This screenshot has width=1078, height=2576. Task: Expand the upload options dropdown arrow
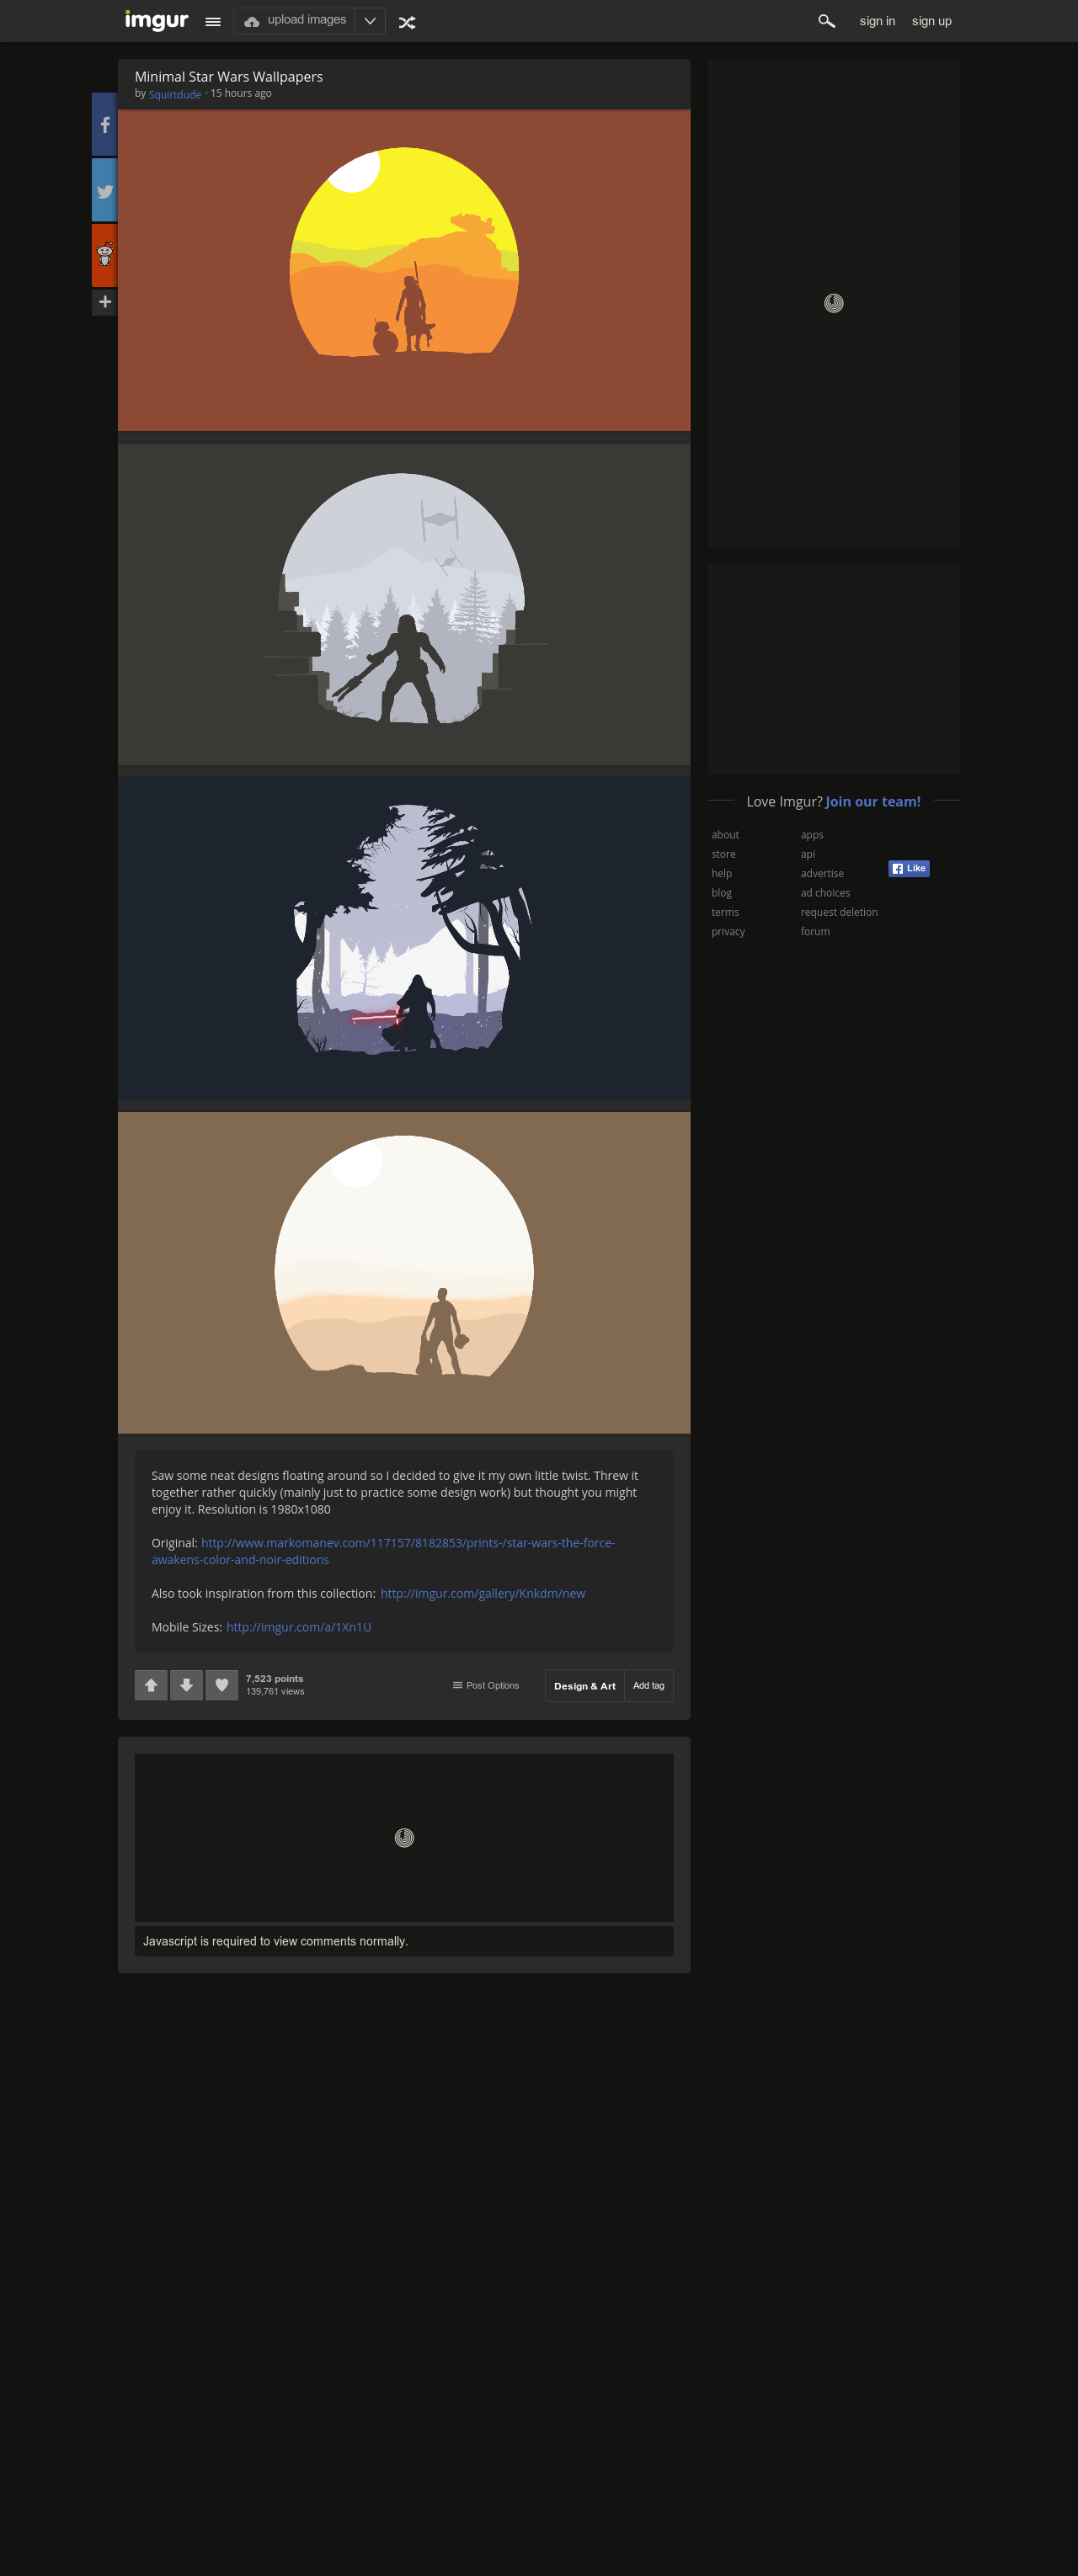[370, 20]
